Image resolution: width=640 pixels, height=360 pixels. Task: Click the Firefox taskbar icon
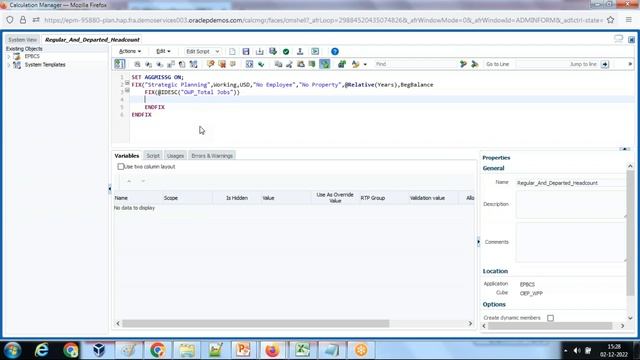click(272, 350)
